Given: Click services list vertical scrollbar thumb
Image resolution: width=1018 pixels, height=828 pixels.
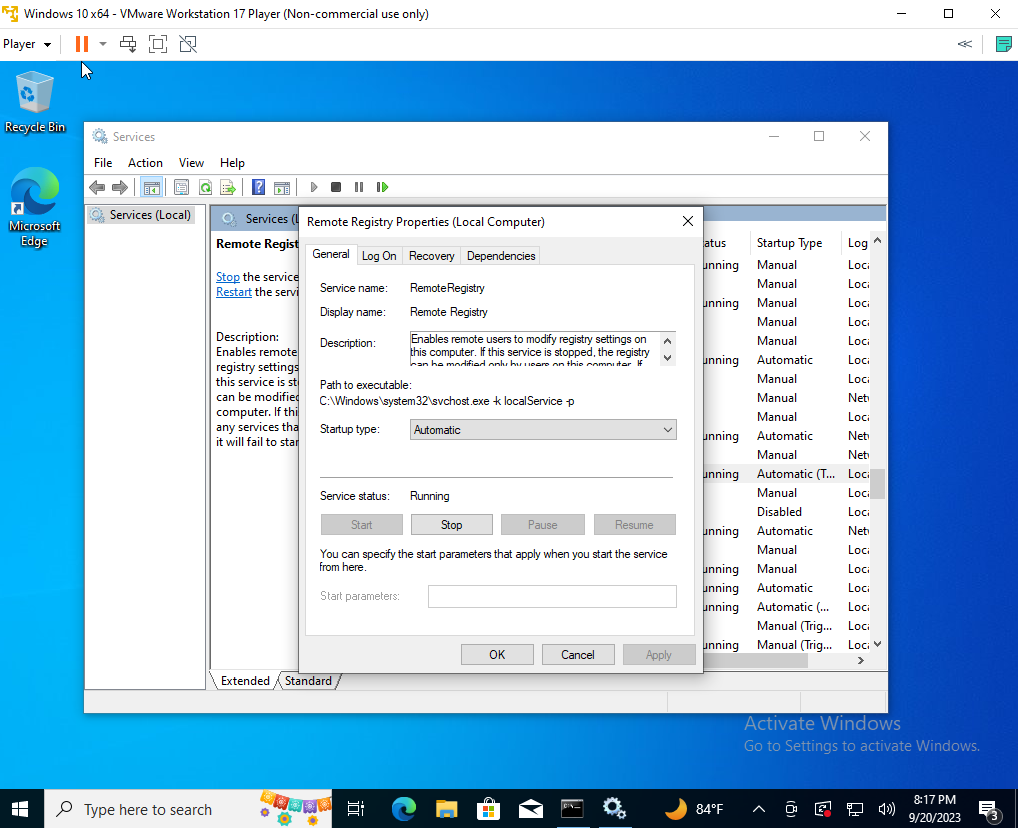Looking at the screenshot, I should tap(877, 484).
